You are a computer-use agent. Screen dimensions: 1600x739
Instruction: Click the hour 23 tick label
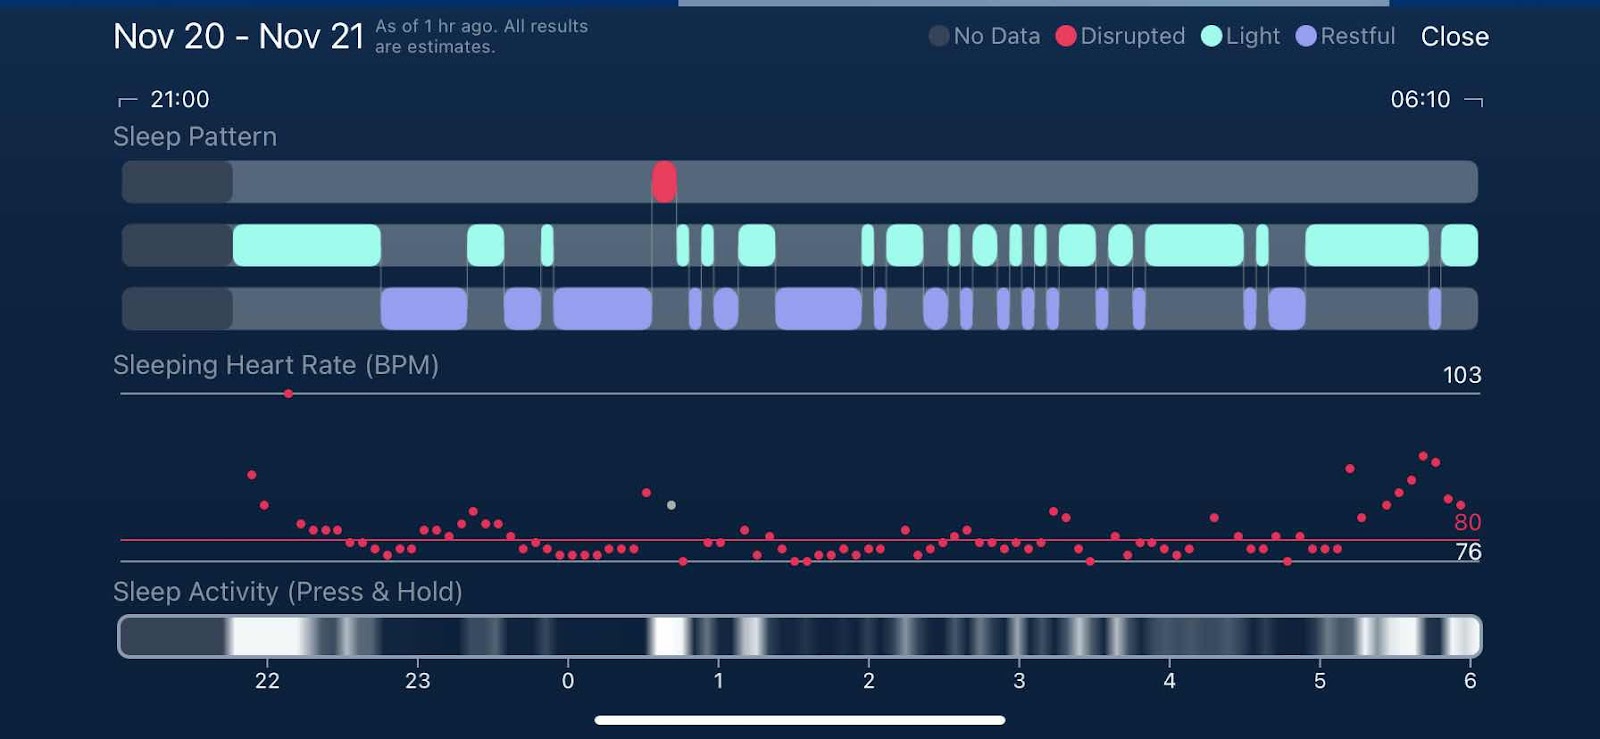(x=417, y=681)
